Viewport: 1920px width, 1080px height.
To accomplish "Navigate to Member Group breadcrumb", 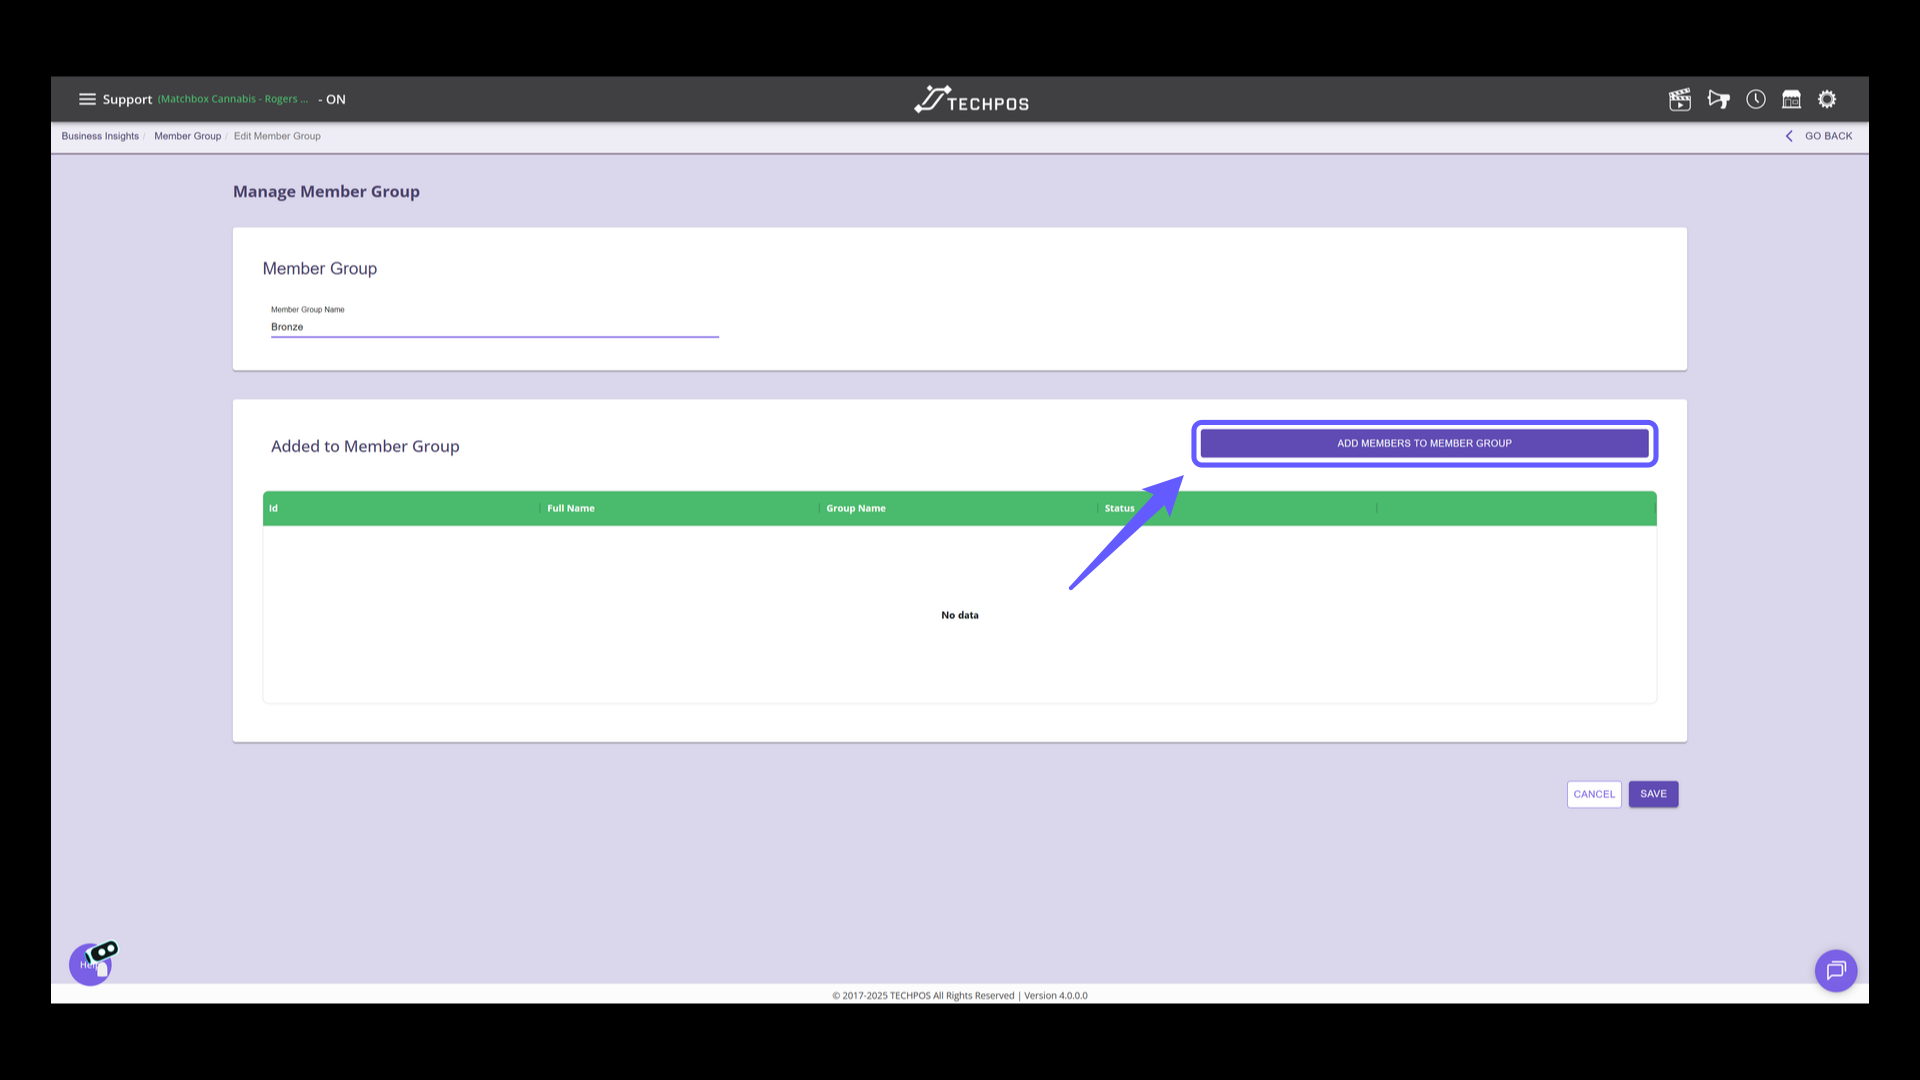I will click(x=187, y=136).
